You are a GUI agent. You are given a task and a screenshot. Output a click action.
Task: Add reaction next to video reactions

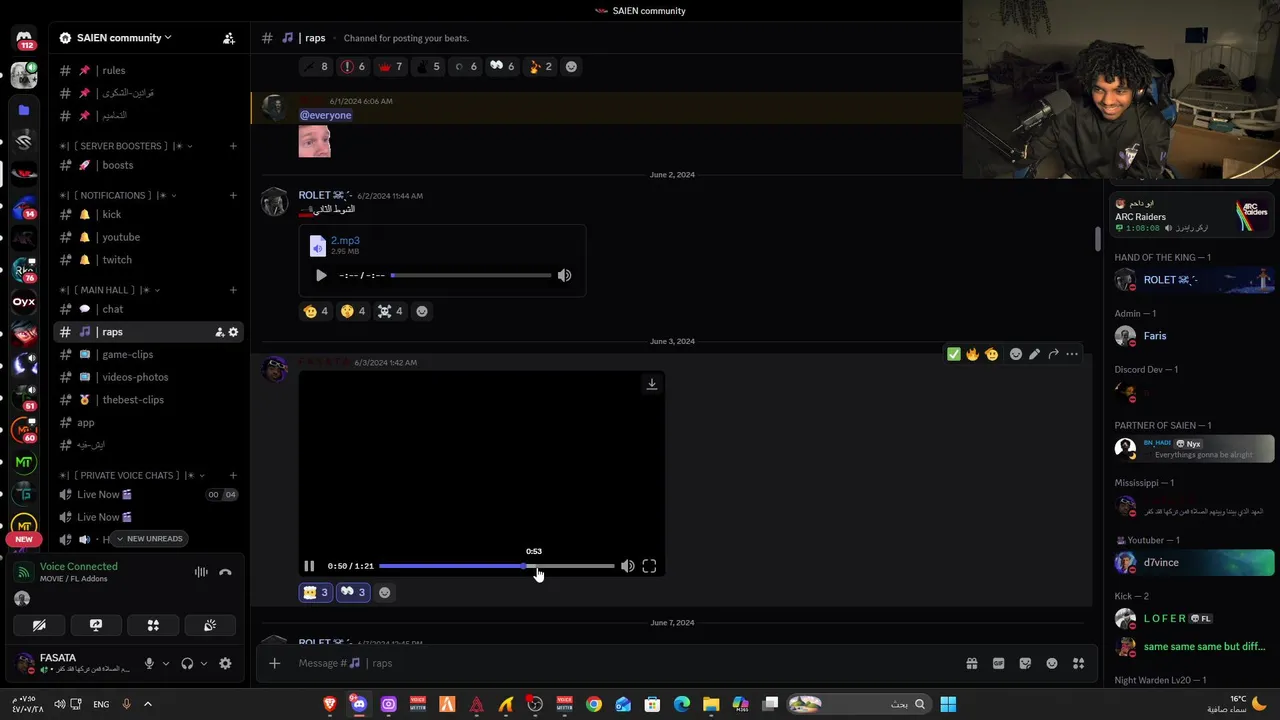tap(384, 592)
